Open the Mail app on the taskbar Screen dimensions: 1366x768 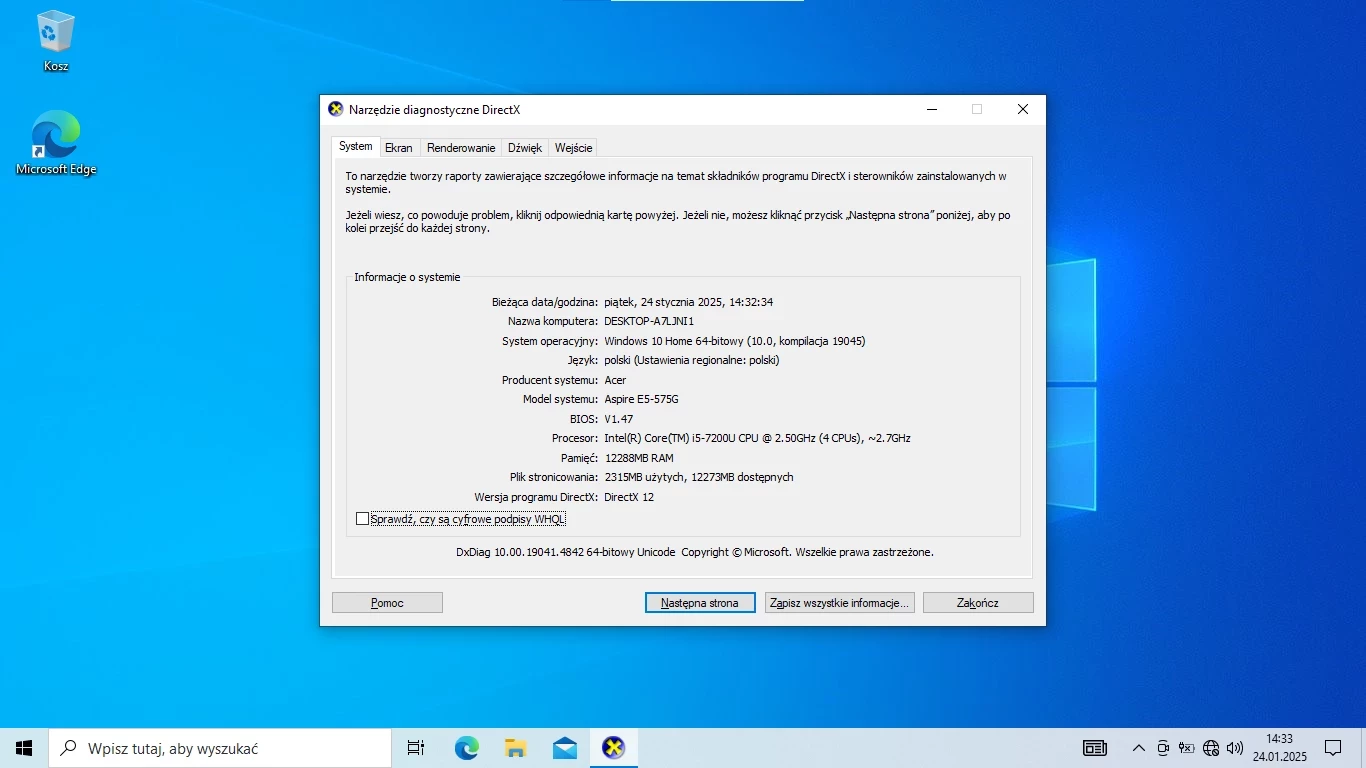[x=564, y=748]
